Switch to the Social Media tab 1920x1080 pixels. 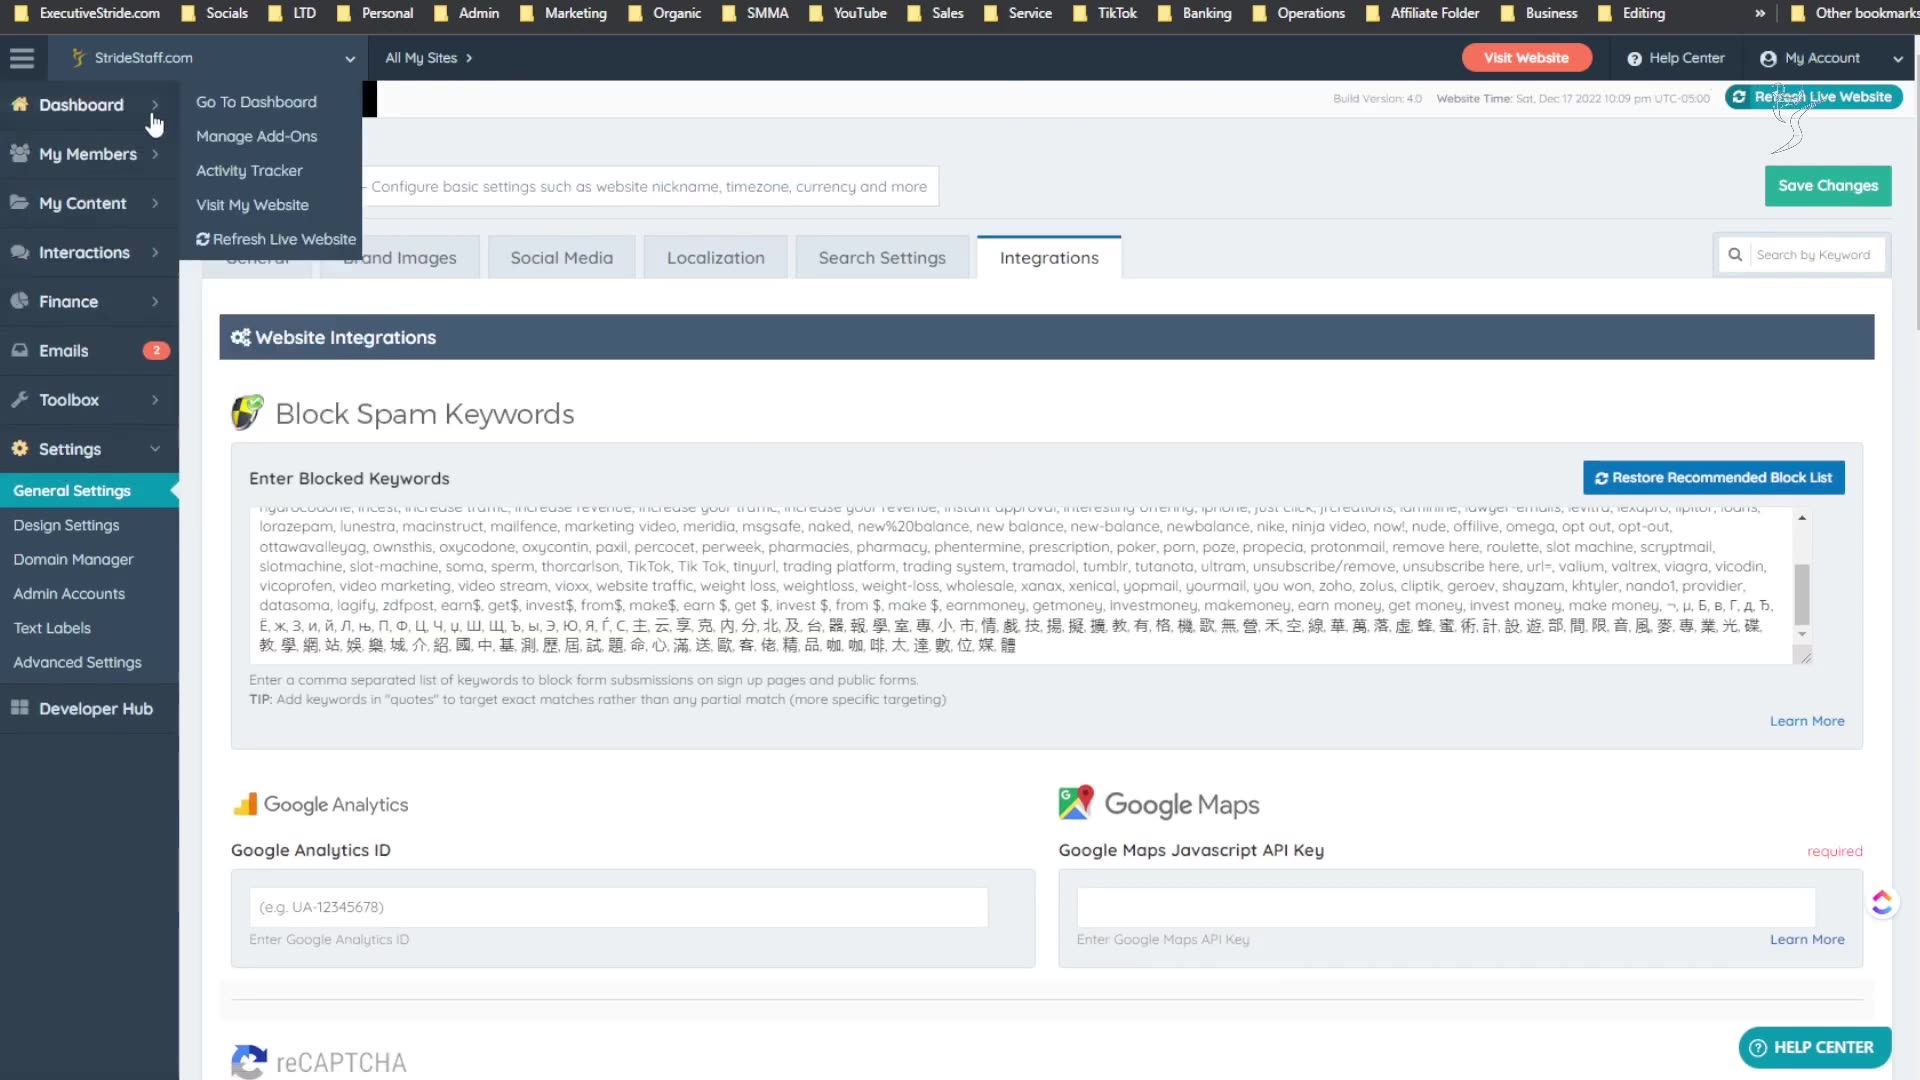(x=561, y=257)
